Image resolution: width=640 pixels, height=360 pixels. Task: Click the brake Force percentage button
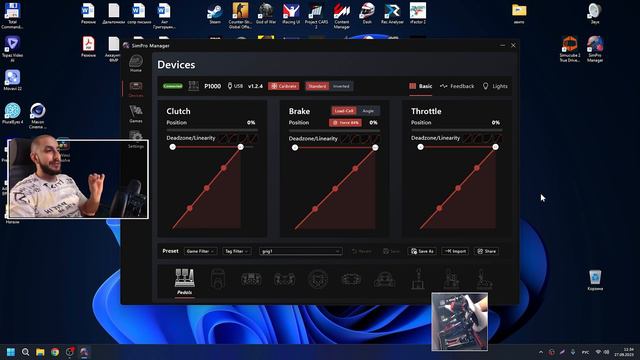point(345,122)
